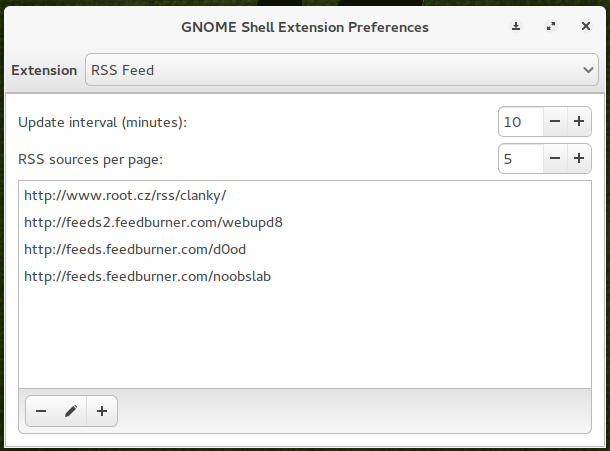610x451 pixels.
Task: Expand the combo box chevron arrow
Action: coord(588,70)
